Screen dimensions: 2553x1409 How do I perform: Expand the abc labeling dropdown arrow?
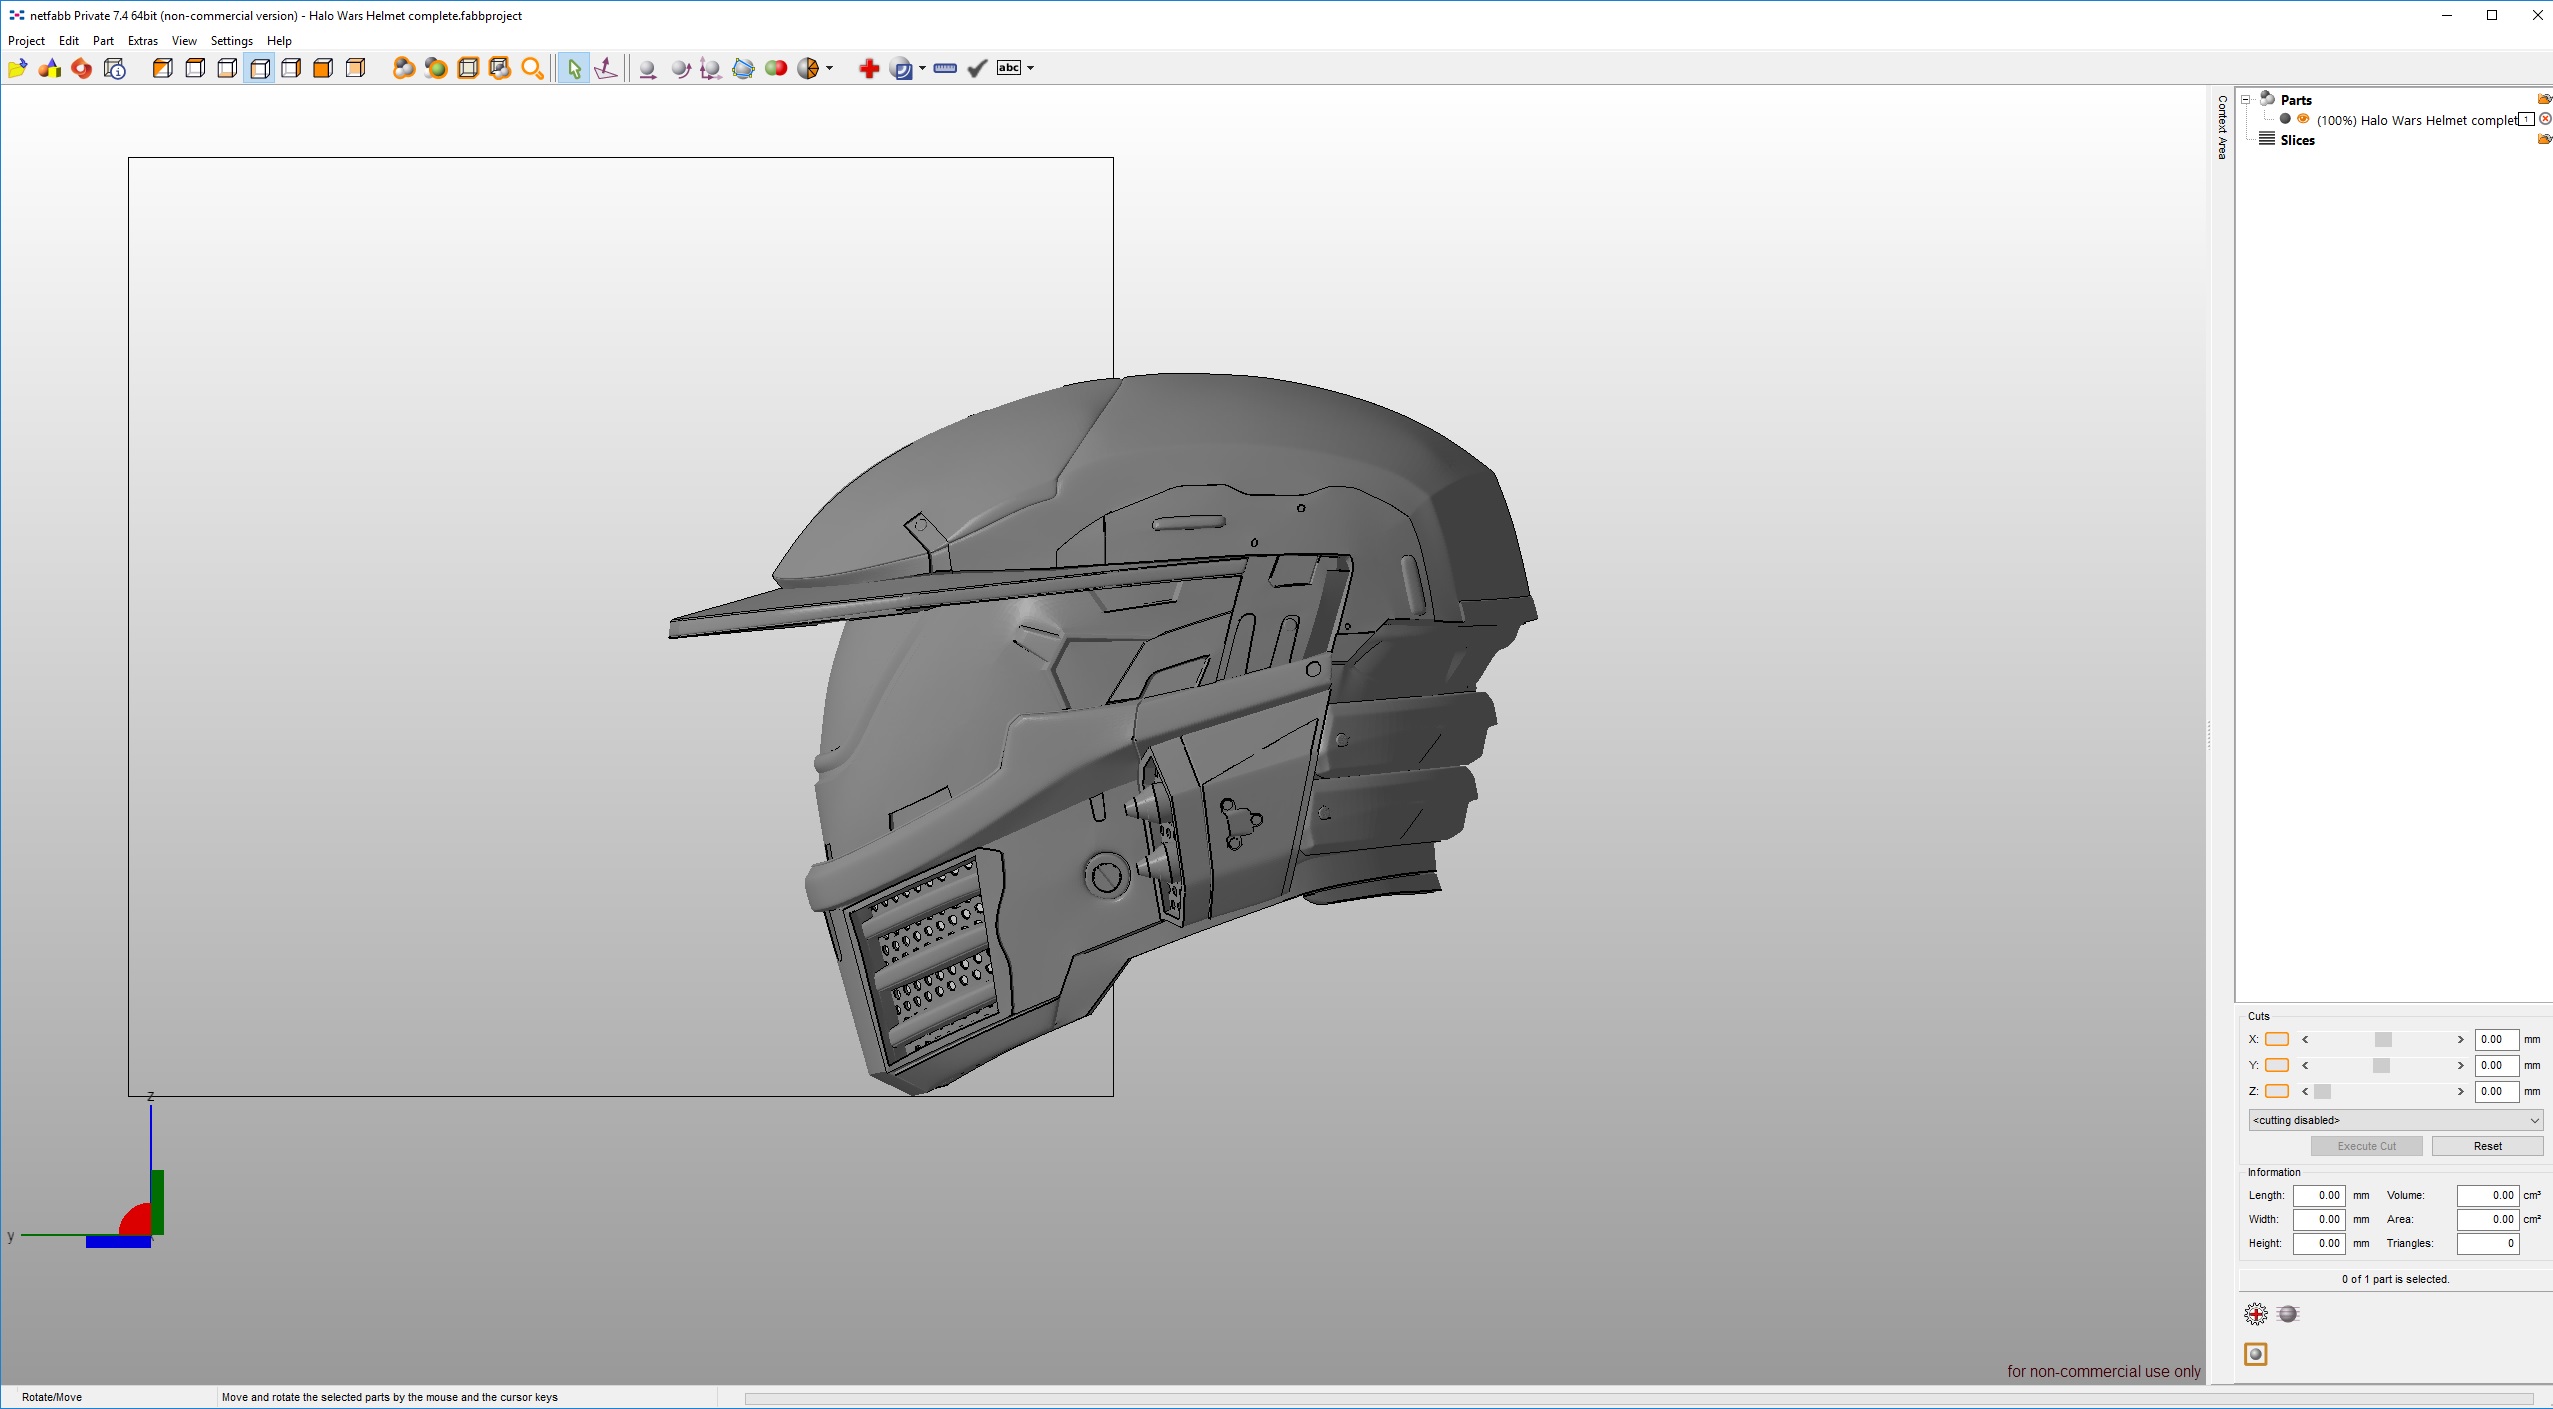pyautogui.click(x=1031, y=68)
